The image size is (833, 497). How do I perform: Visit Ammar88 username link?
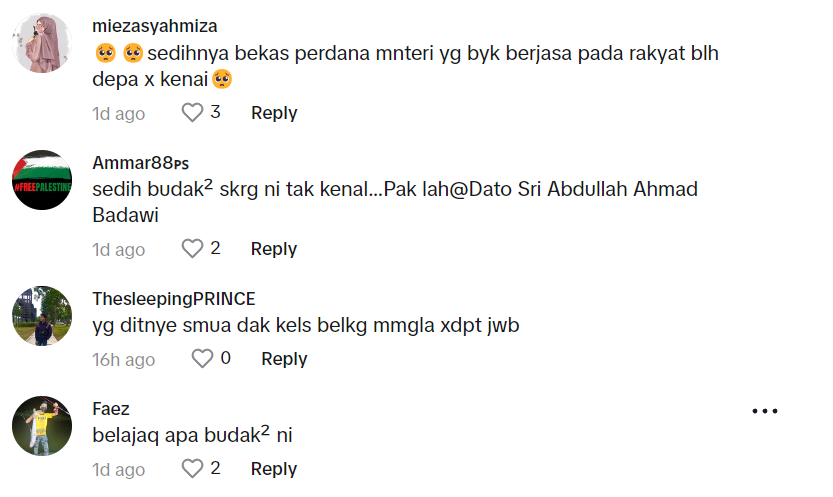coord(140,163)
